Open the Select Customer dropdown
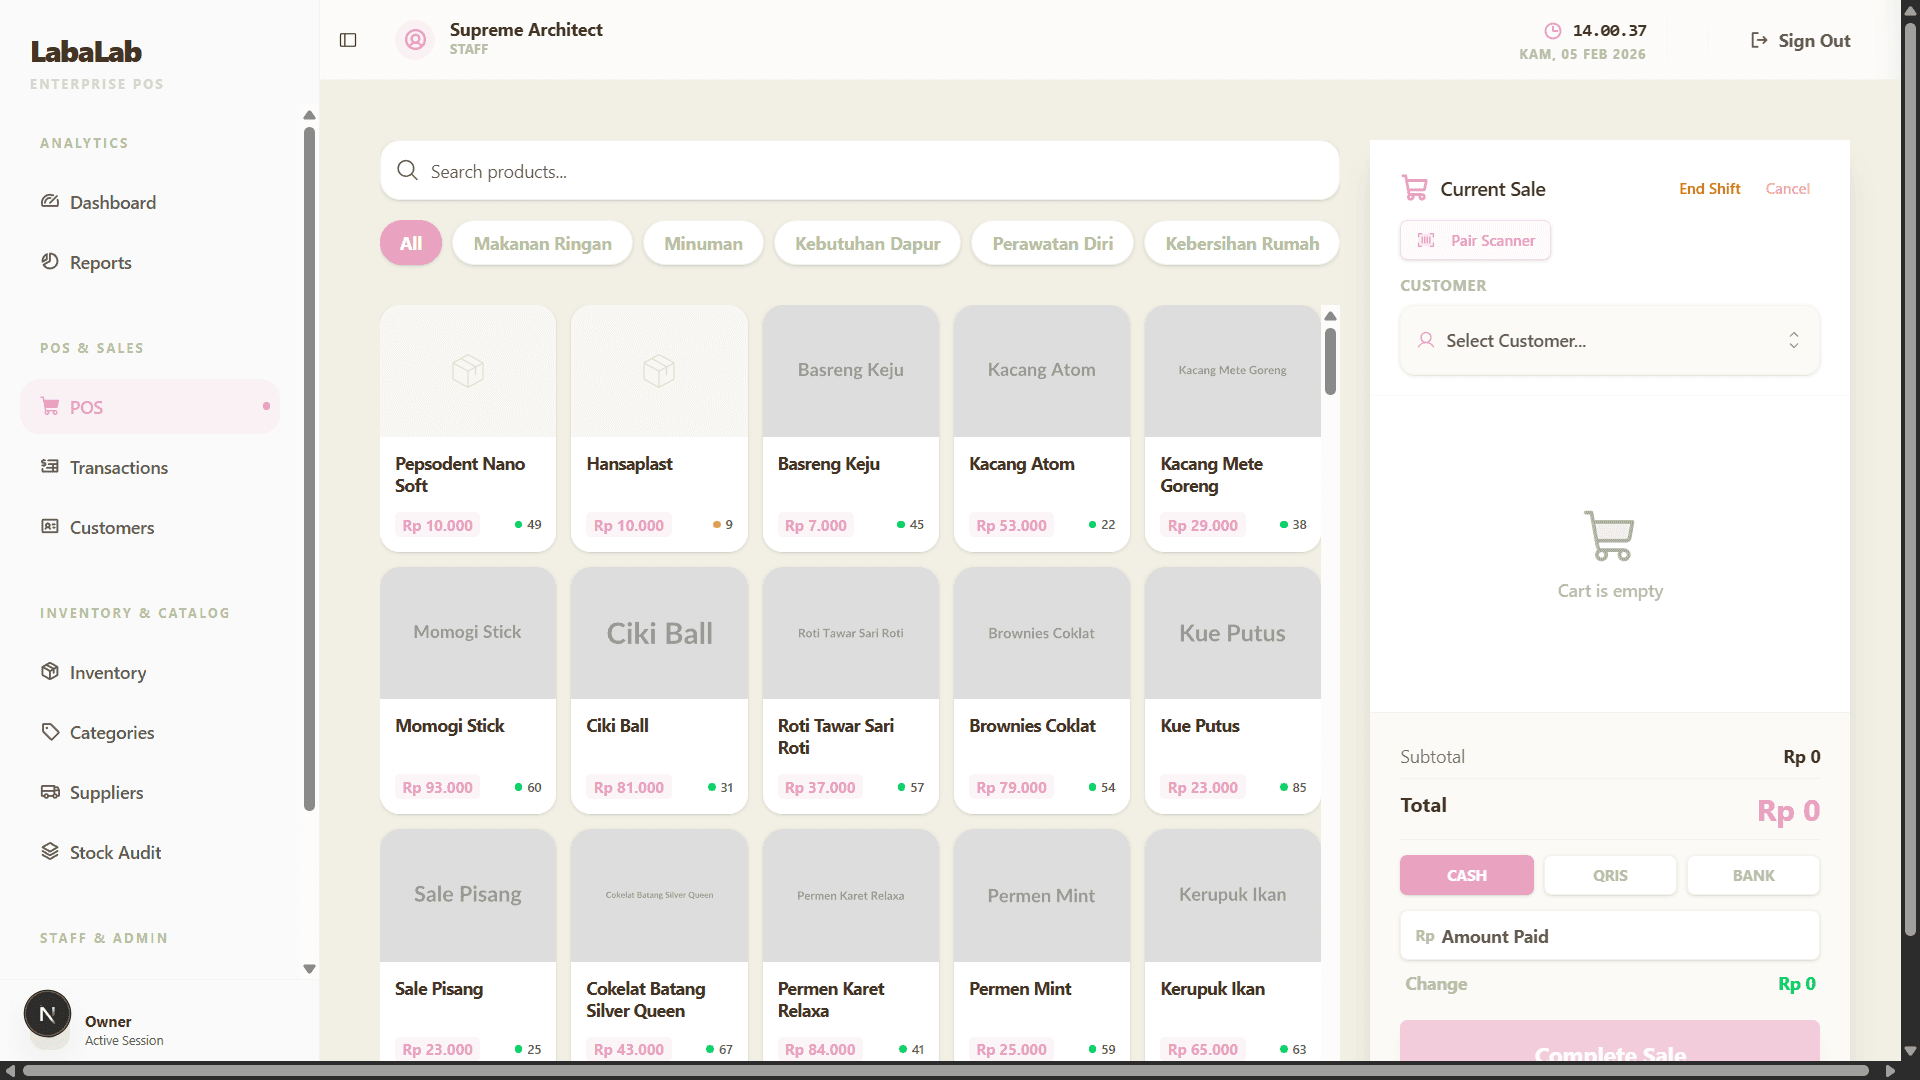1920x1080 pixels. (1609, 340)
